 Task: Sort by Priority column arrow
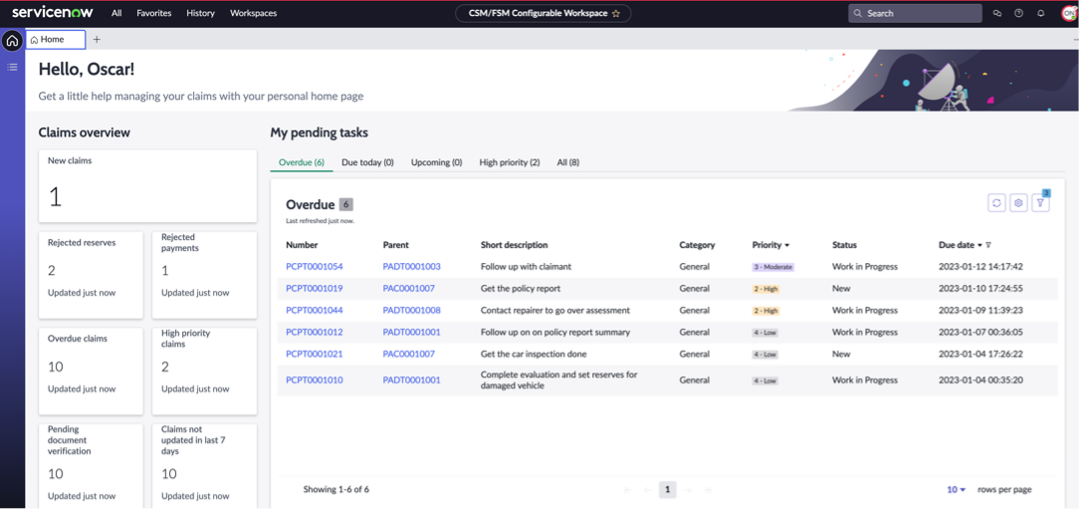pyautogui.click(x=787, y=245)
